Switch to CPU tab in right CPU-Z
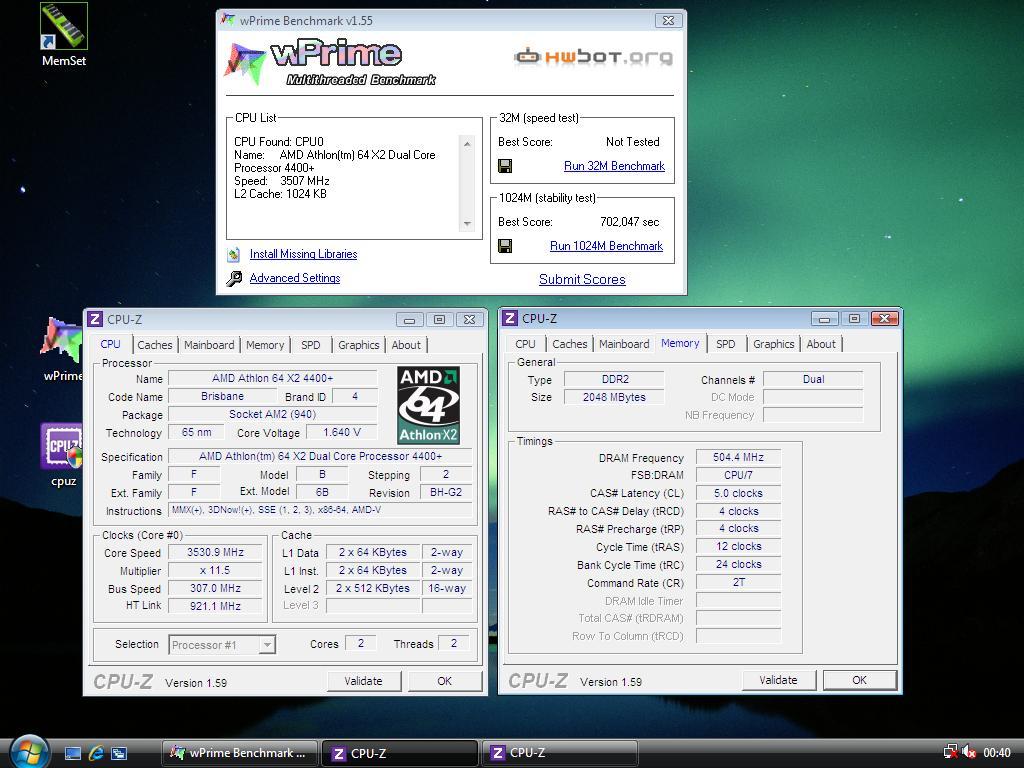This screenshot has height=768, width=1024. click(525, 344)
